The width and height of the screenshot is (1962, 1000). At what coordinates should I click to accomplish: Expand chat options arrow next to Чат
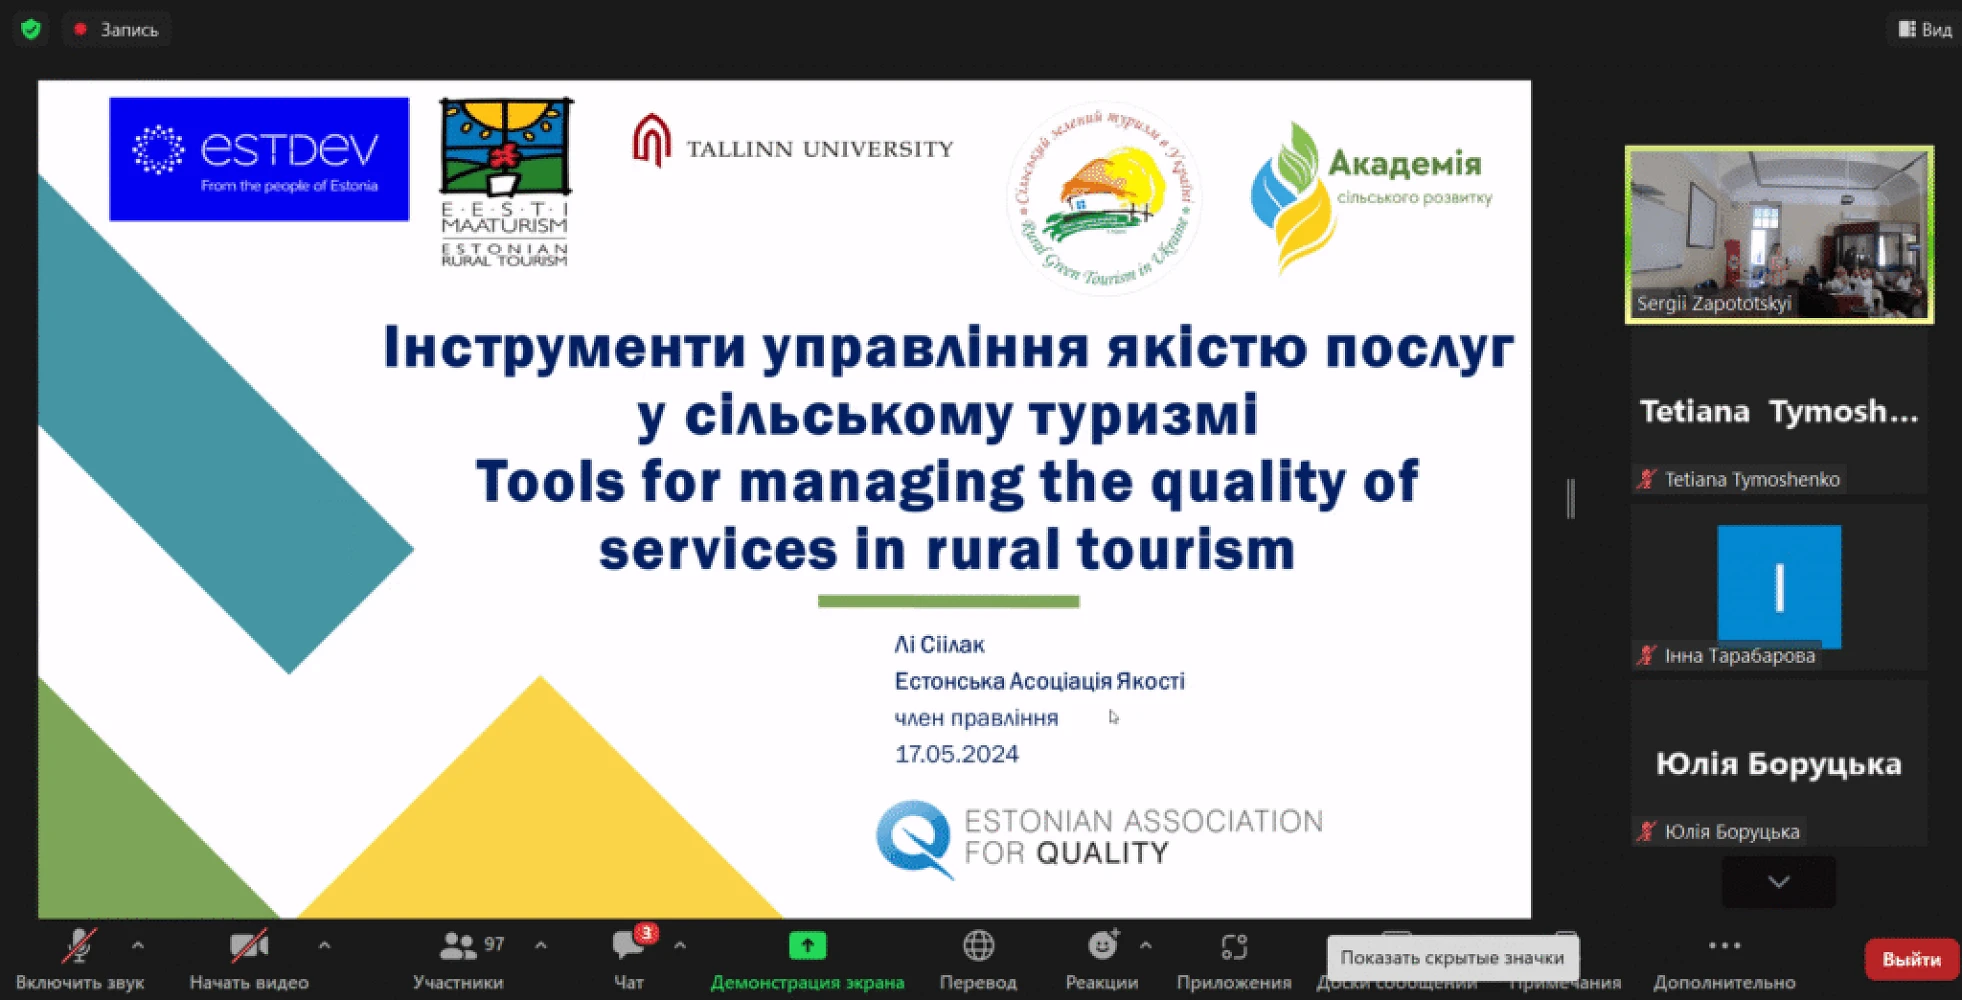680,945
